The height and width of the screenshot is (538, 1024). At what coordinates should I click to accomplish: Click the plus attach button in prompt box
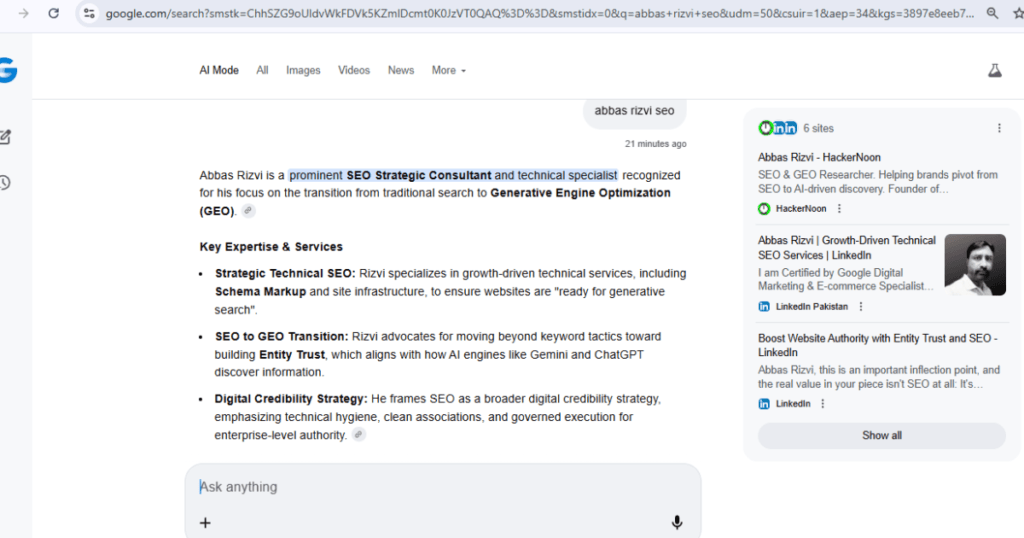click(x=205, y=523)
